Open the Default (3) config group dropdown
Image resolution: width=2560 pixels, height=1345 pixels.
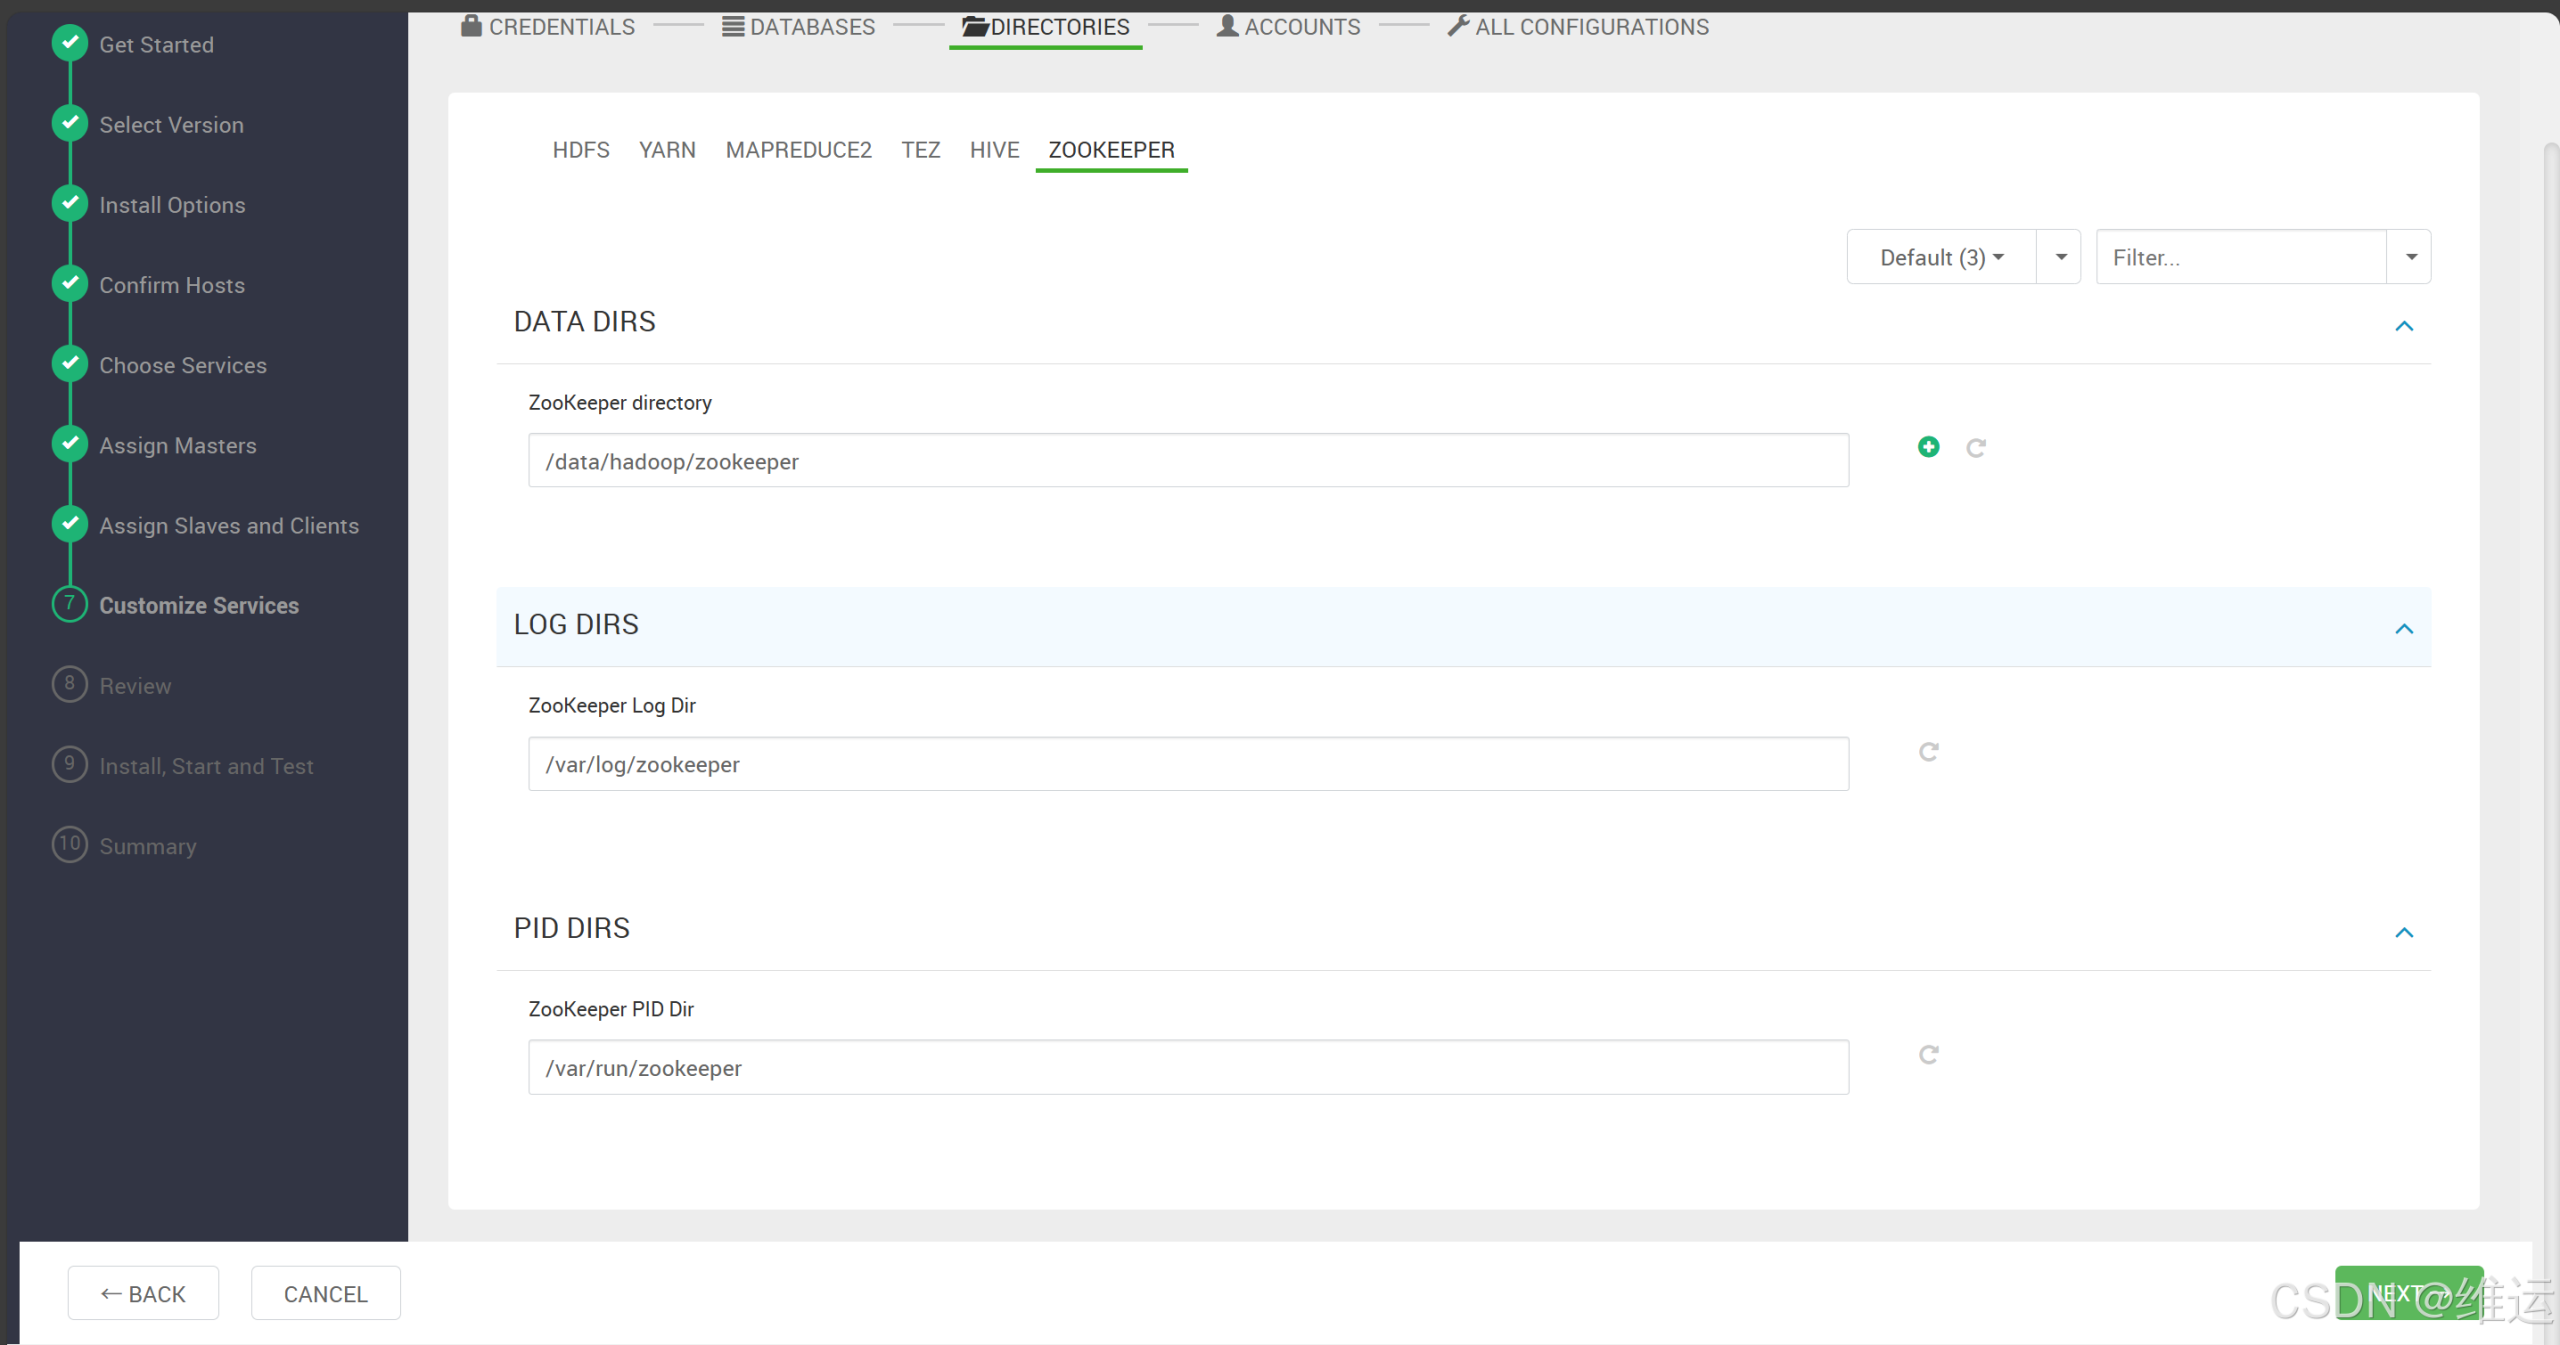coord(1940,257)
